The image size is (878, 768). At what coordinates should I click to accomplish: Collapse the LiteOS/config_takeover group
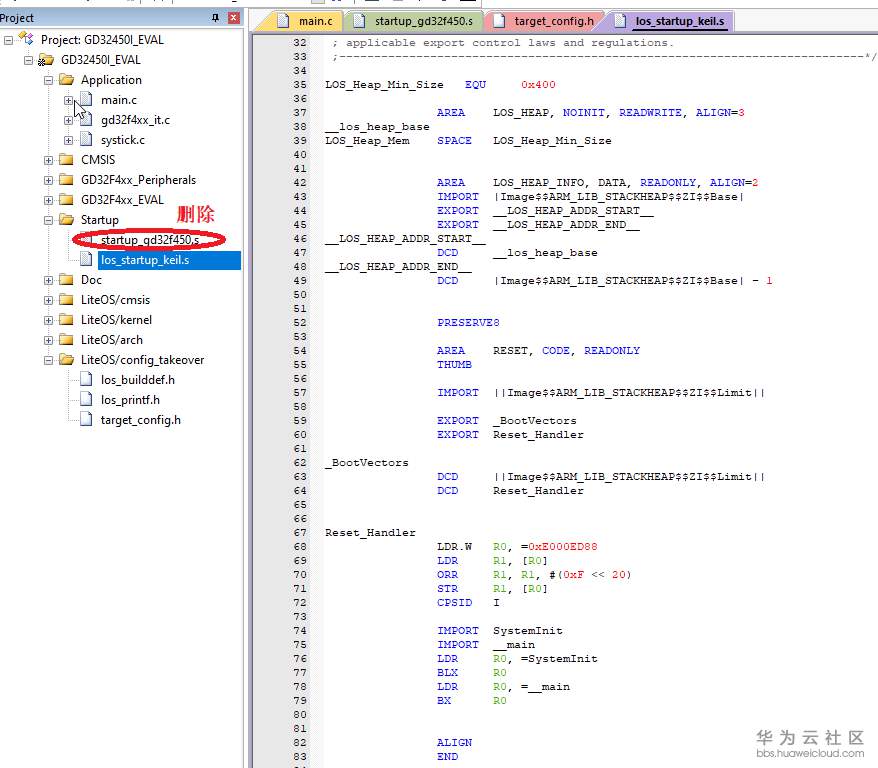click(x=48, y=360)
